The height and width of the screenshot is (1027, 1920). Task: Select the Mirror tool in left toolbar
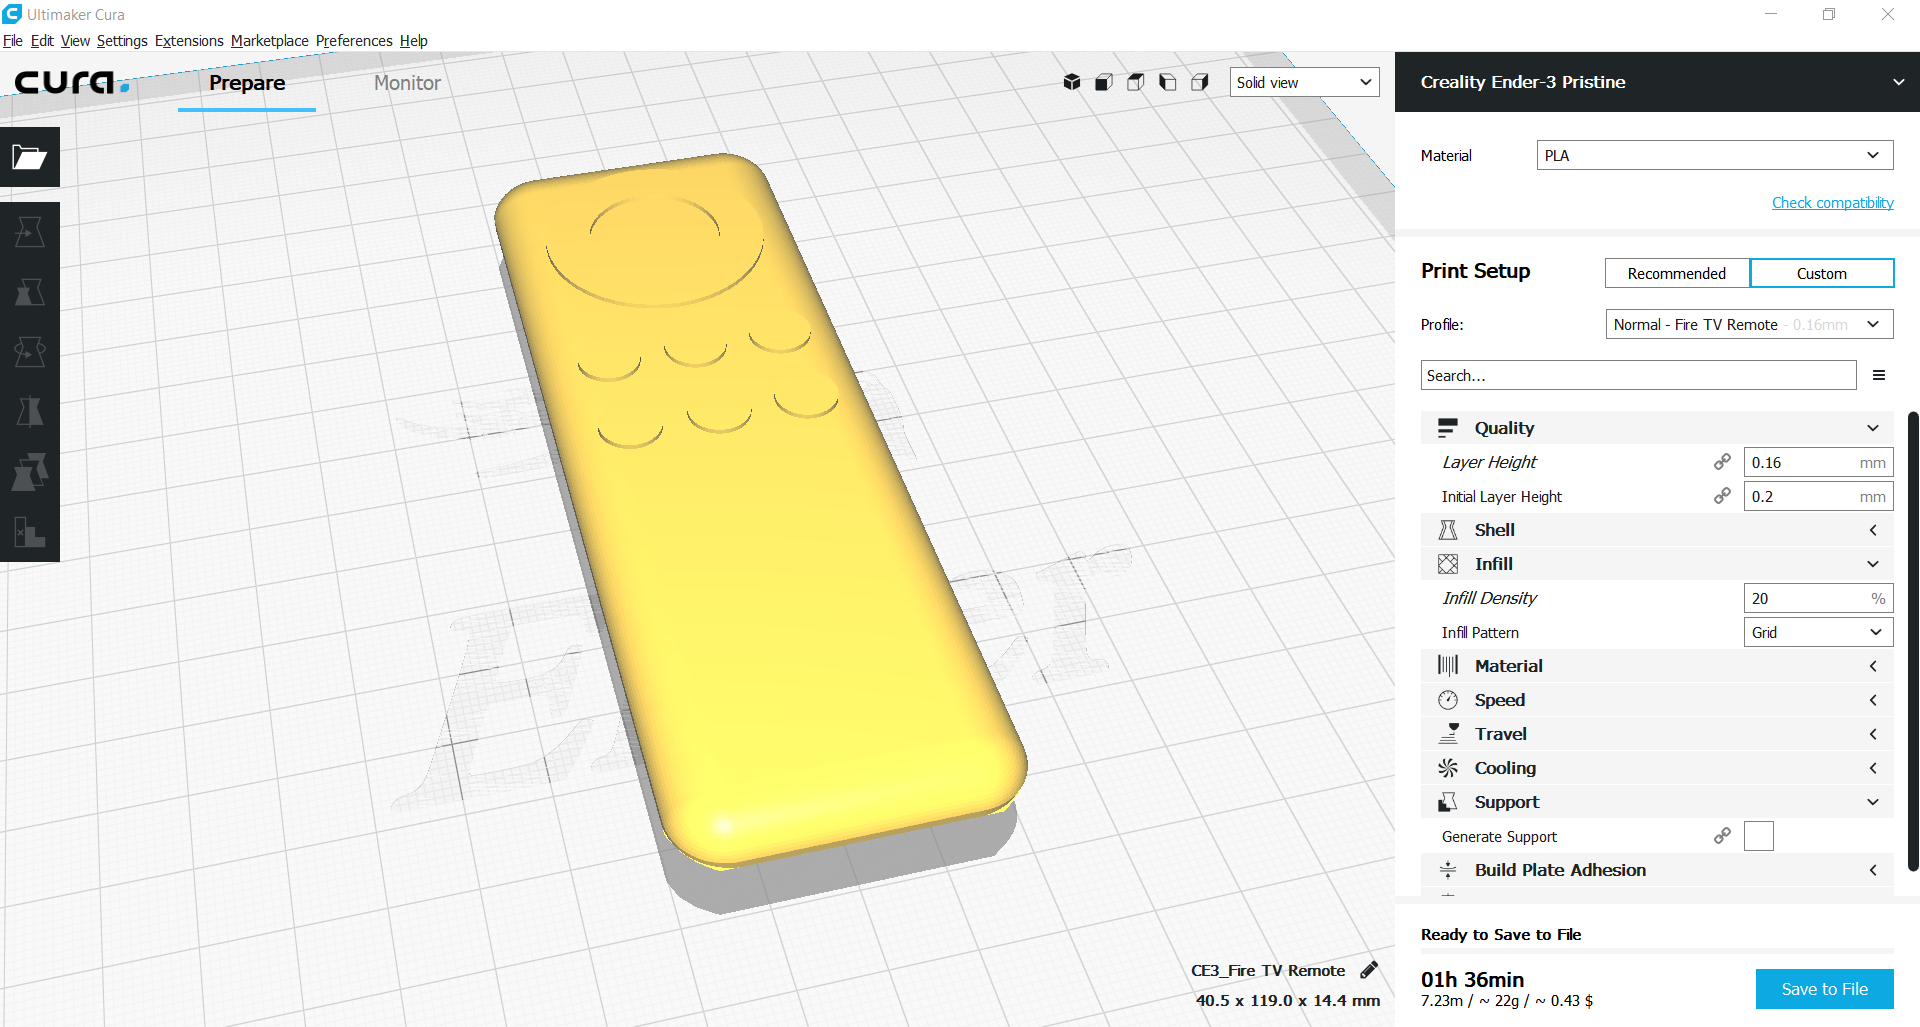pyautogui.click(x=30, y=412)
